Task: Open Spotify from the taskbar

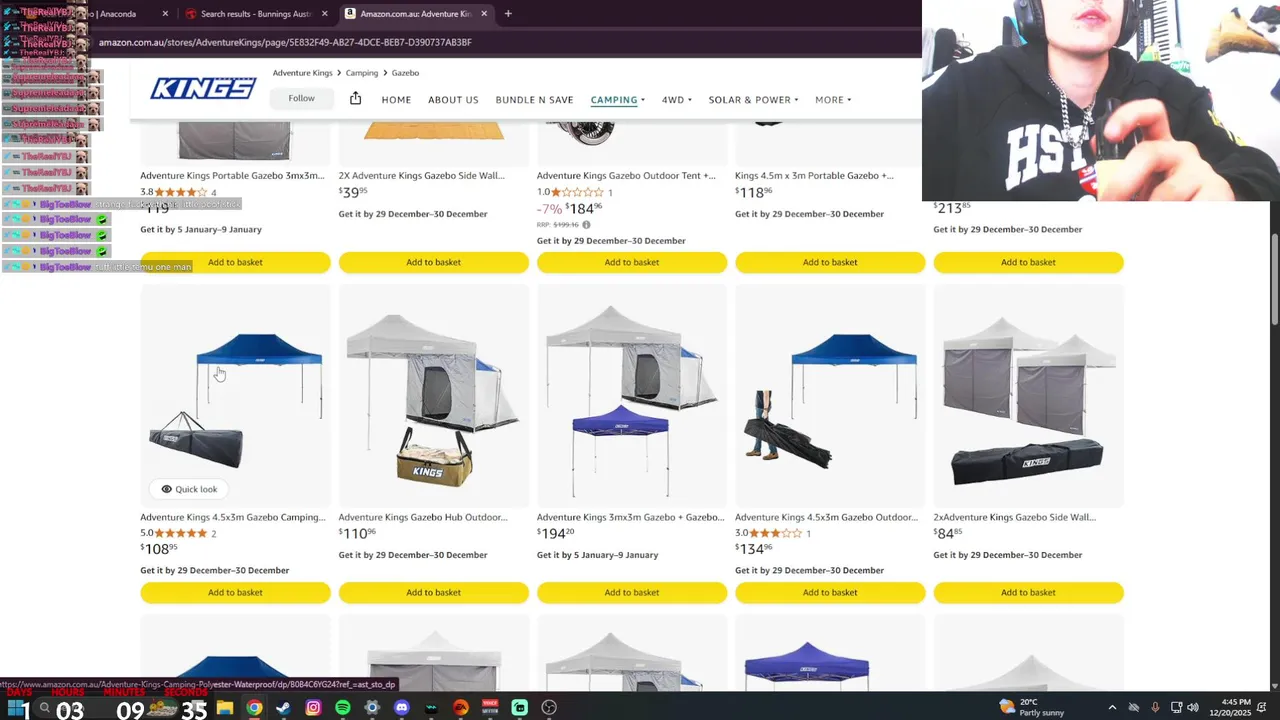Action: tap(343, 707)
